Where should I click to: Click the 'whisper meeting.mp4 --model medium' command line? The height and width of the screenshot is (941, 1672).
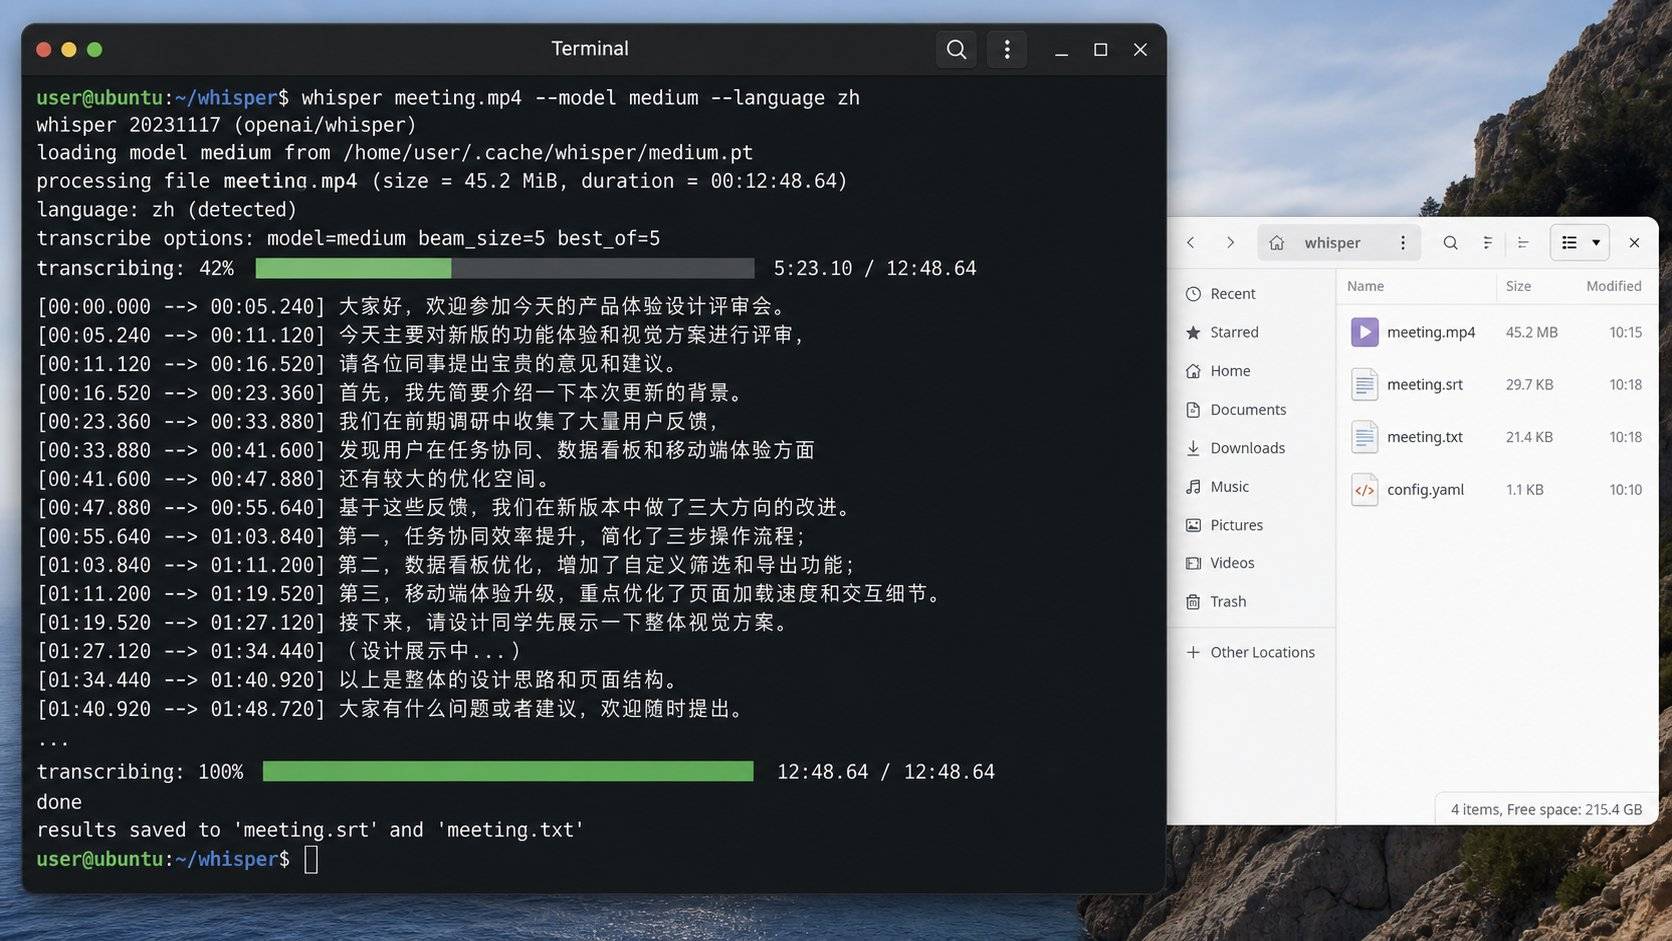(x=580, y=97)
